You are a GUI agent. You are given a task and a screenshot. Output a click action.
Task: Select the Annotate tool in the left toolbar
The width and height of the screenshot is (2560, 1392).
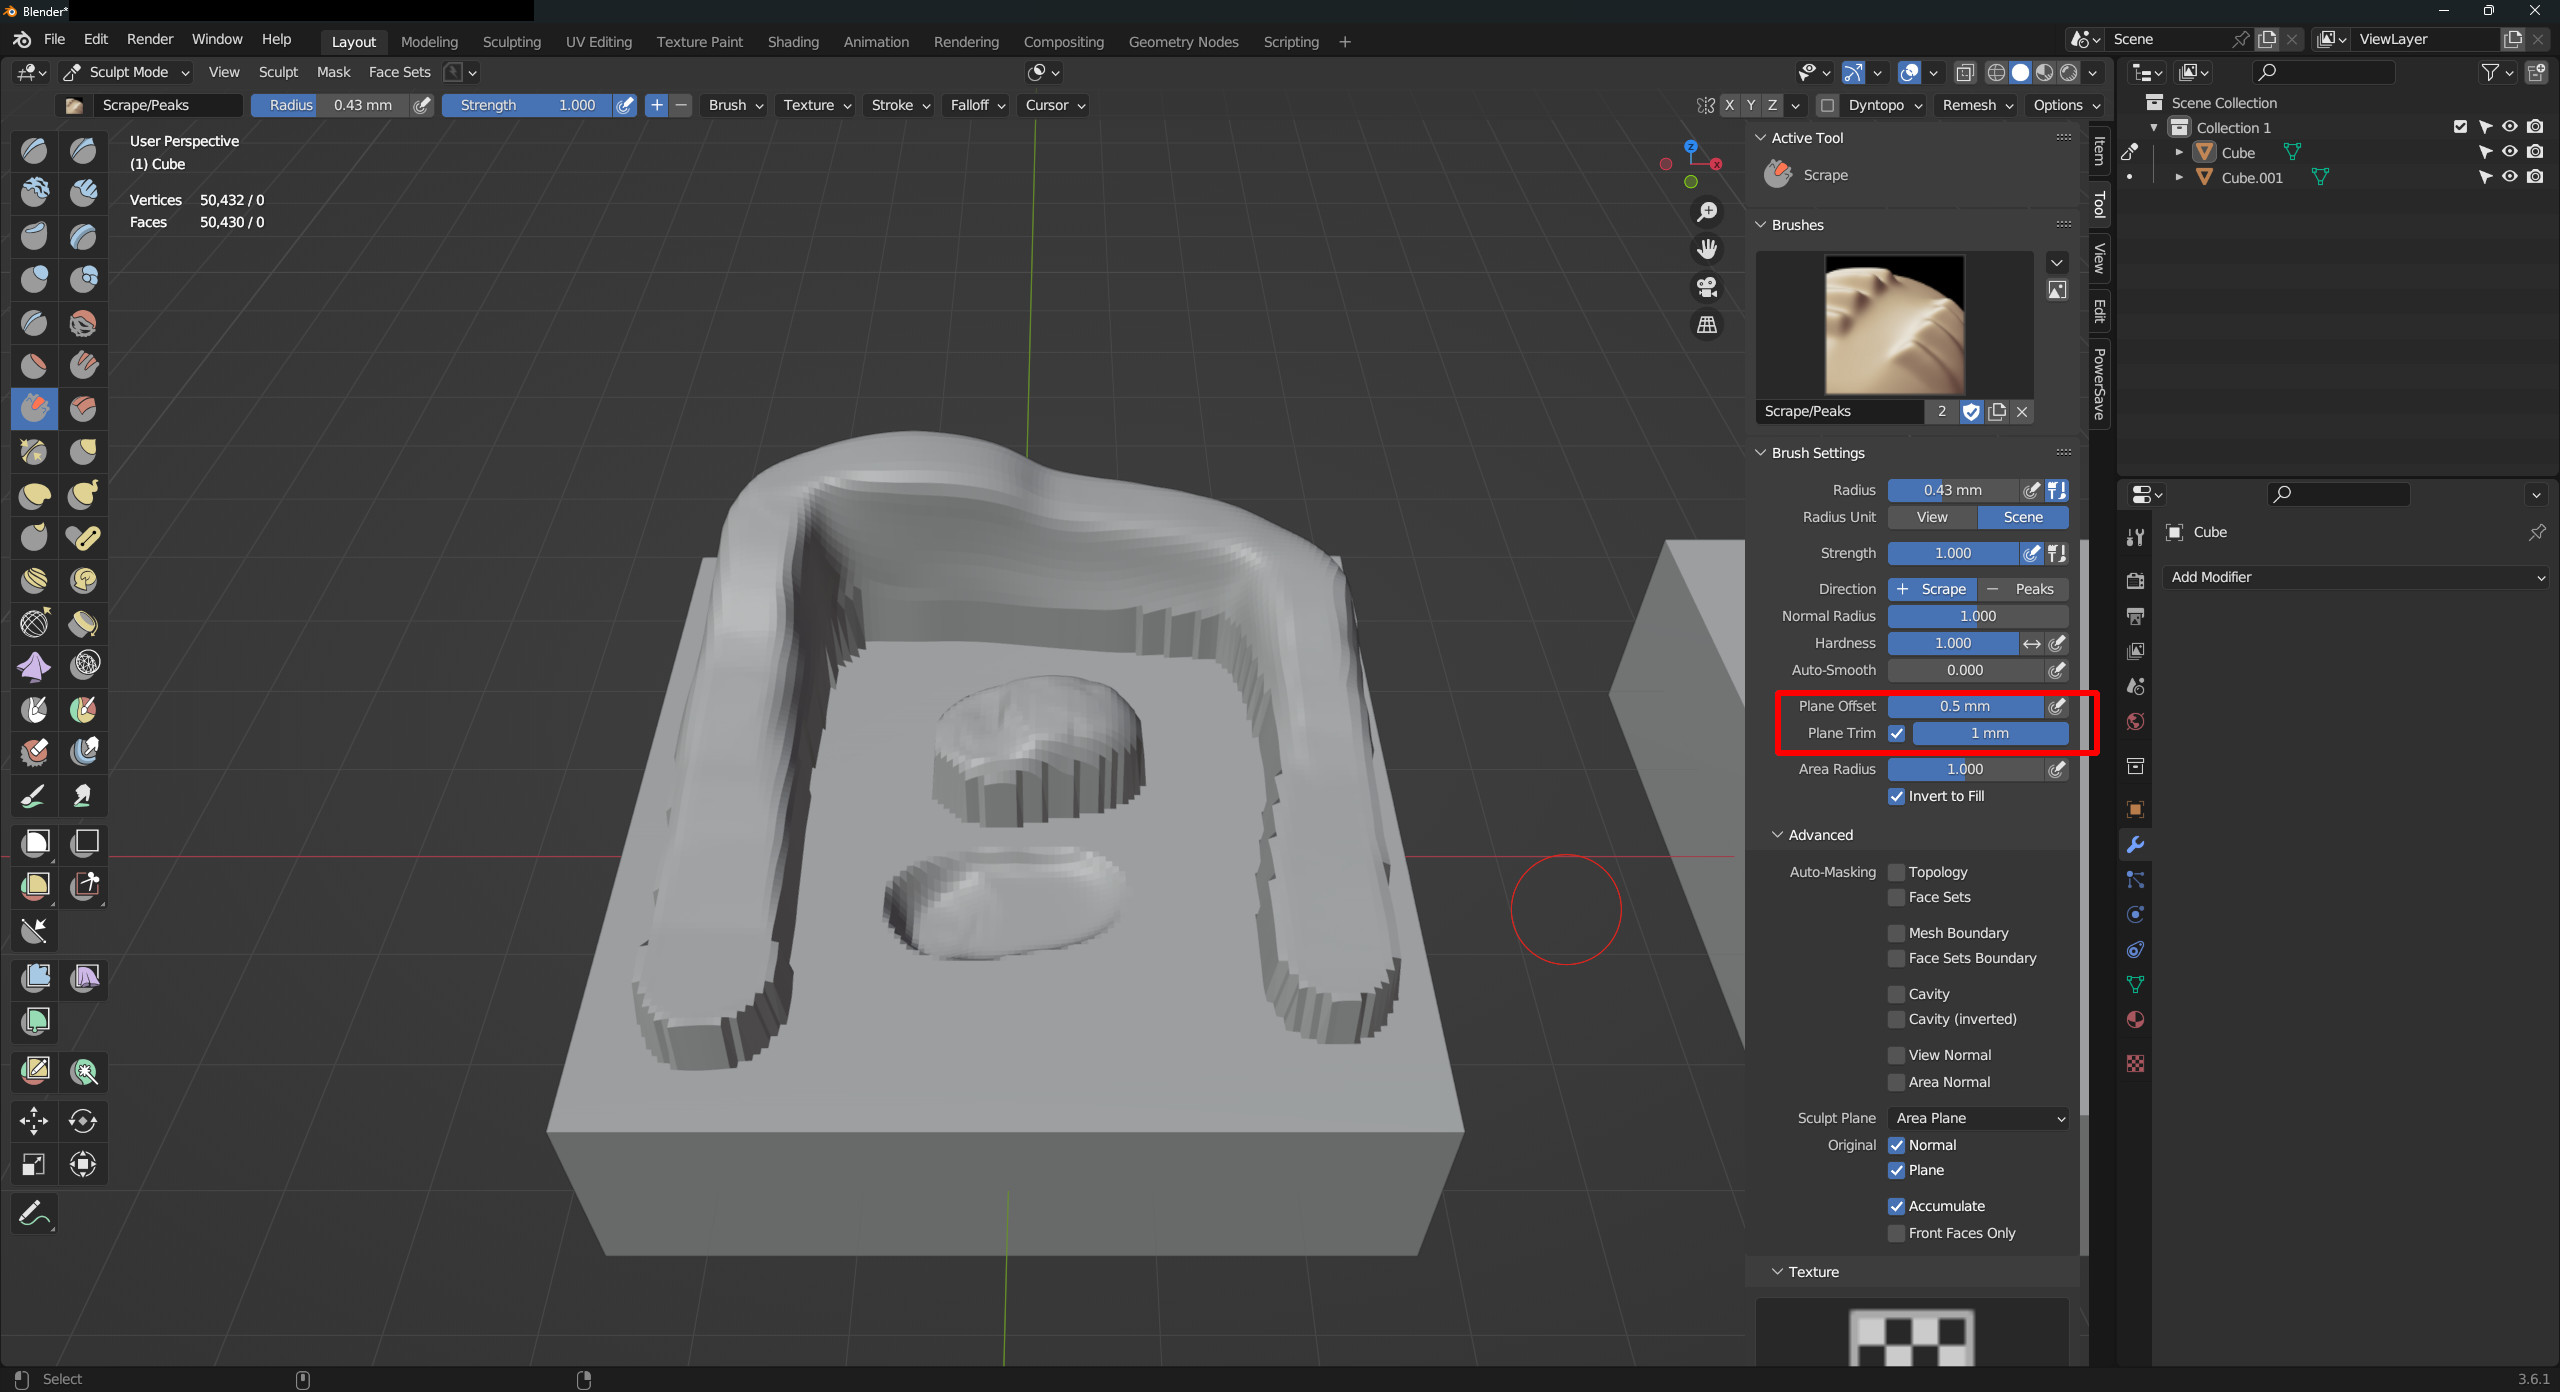[34, 1214]
